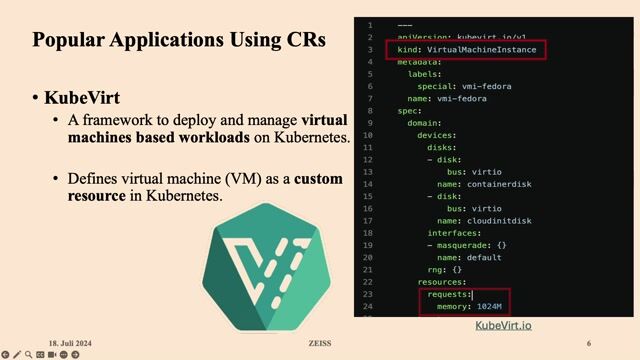Click the 'interfaces:' code line
This screenshot has width=640, height=360.
[454, 233]
